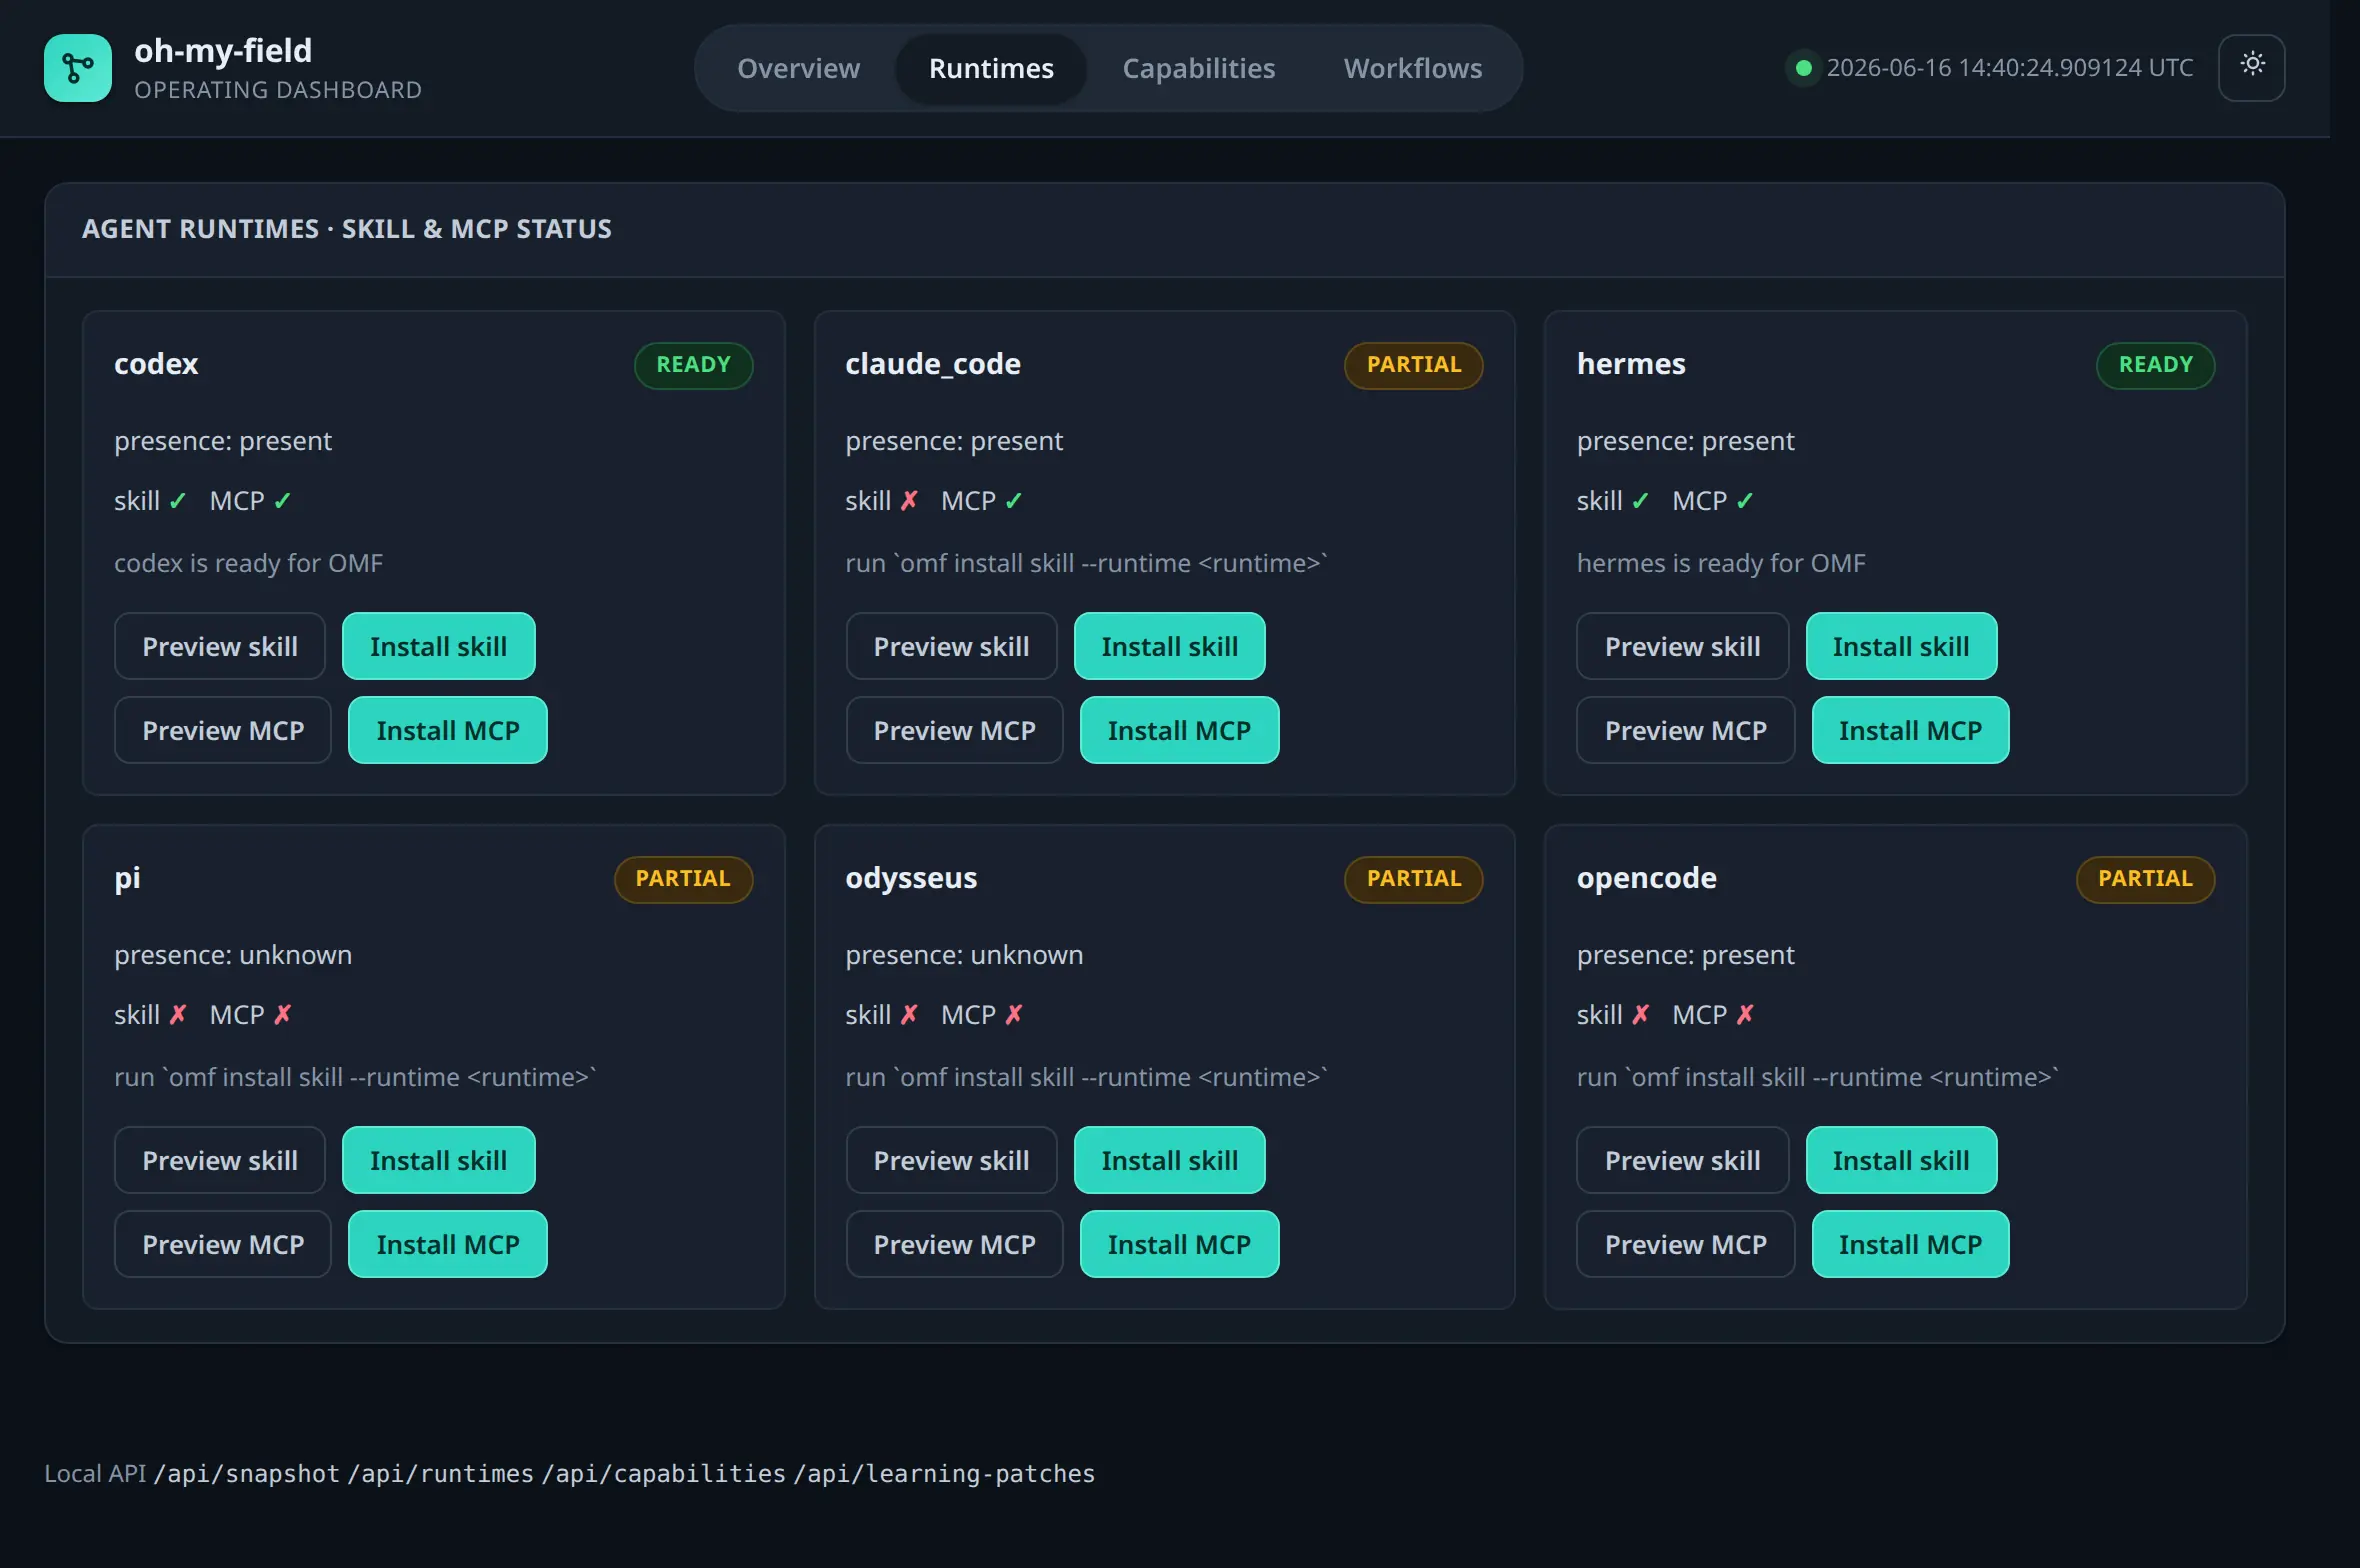Image resolution: width=2360 pixels, height=1568 pixels.
Task: Install MCP on hermes runtime
Action: point(1910,730)
